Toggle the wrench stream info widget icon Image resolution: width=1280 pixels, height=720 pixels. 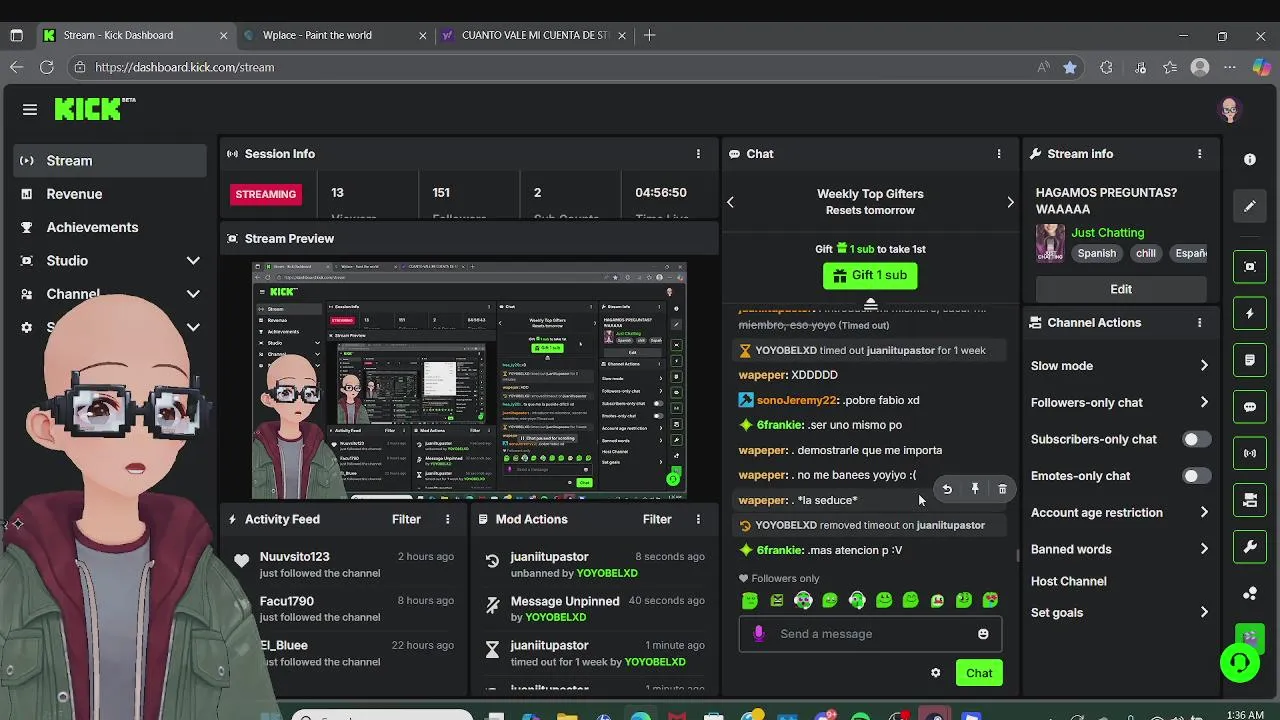[1250, 547]
